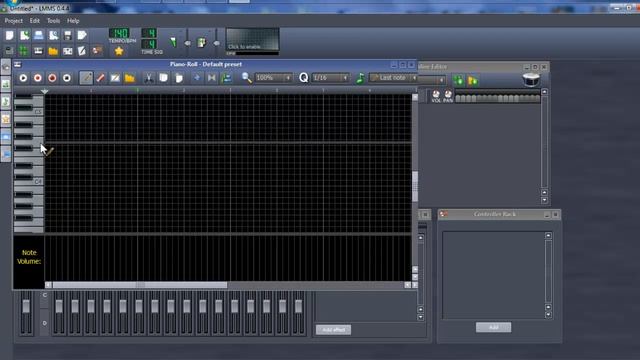Open the bottom sidebar tab, My Computer
The height and width of the screenshot is (360, 640).
(x=6, y=154)
